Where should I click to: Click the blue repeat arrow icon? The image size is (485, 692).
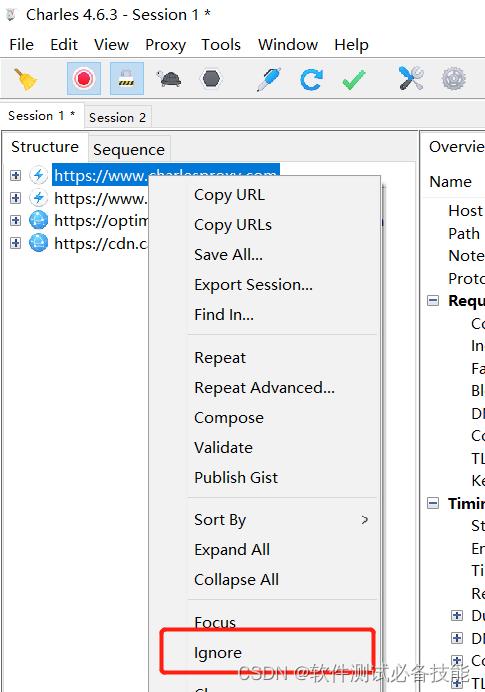(311, 79)
